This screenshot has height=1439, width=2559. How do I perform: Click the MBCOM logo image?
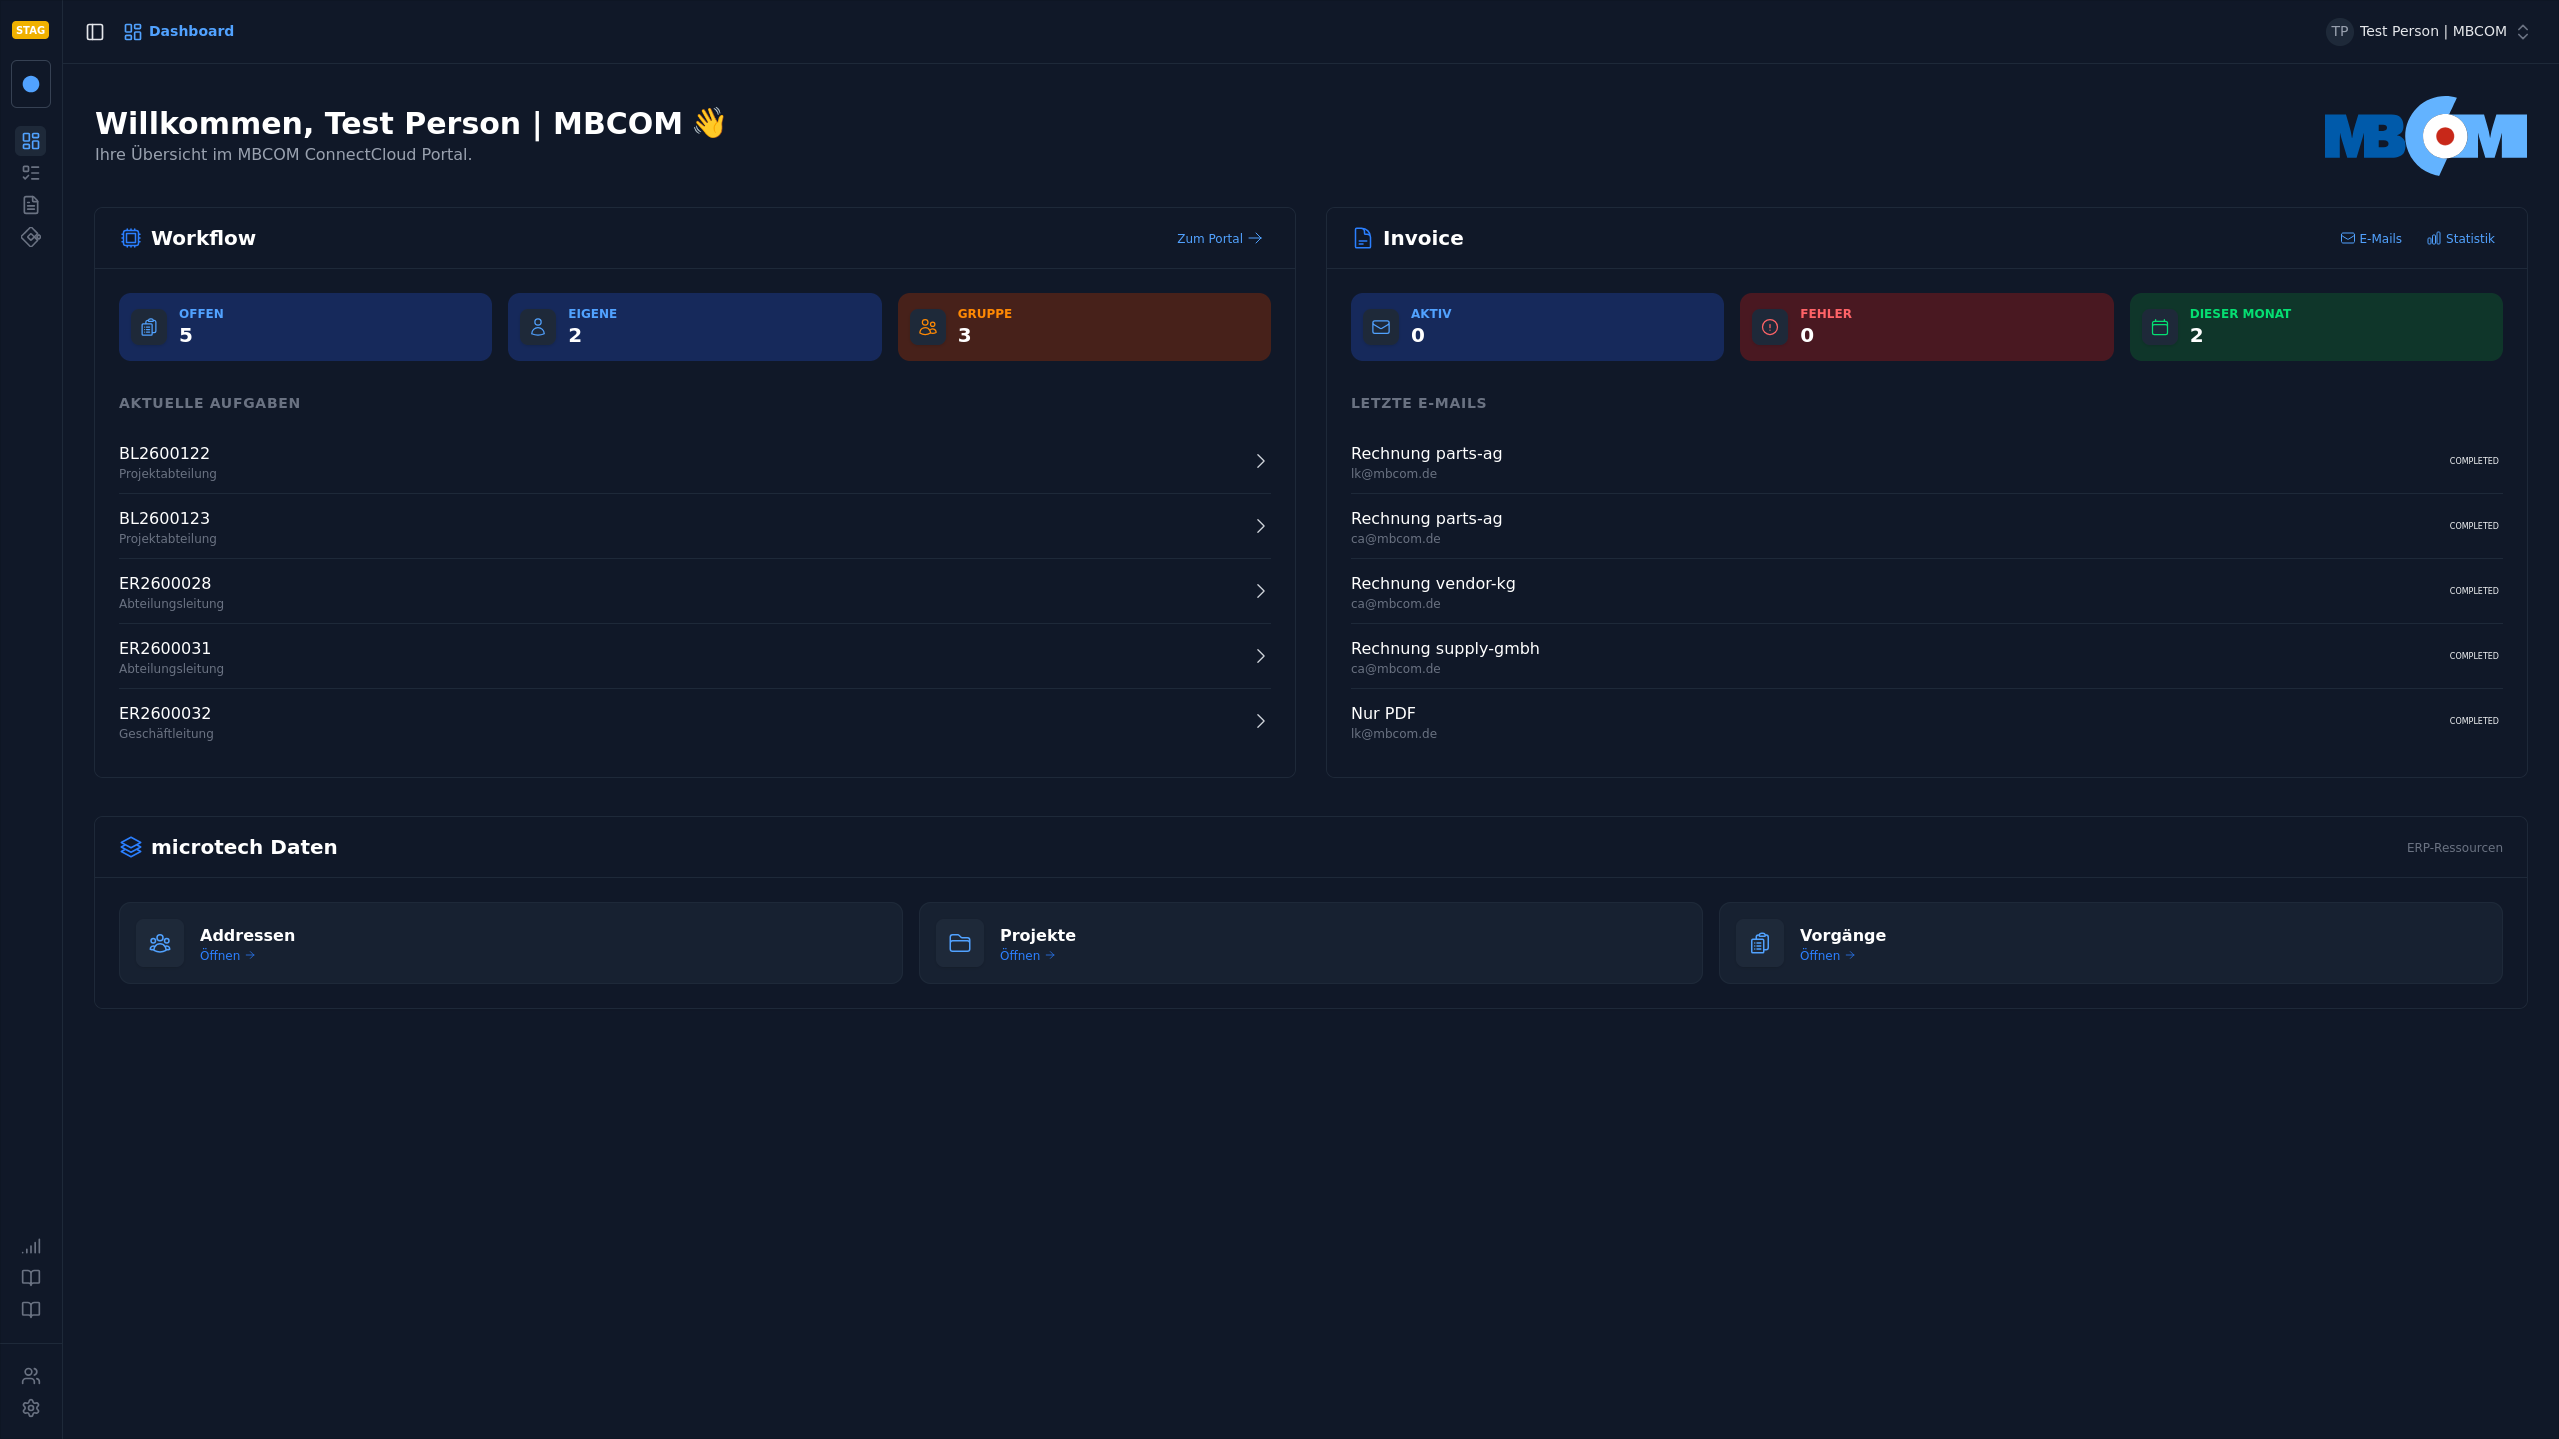[x=2426, y=136]
